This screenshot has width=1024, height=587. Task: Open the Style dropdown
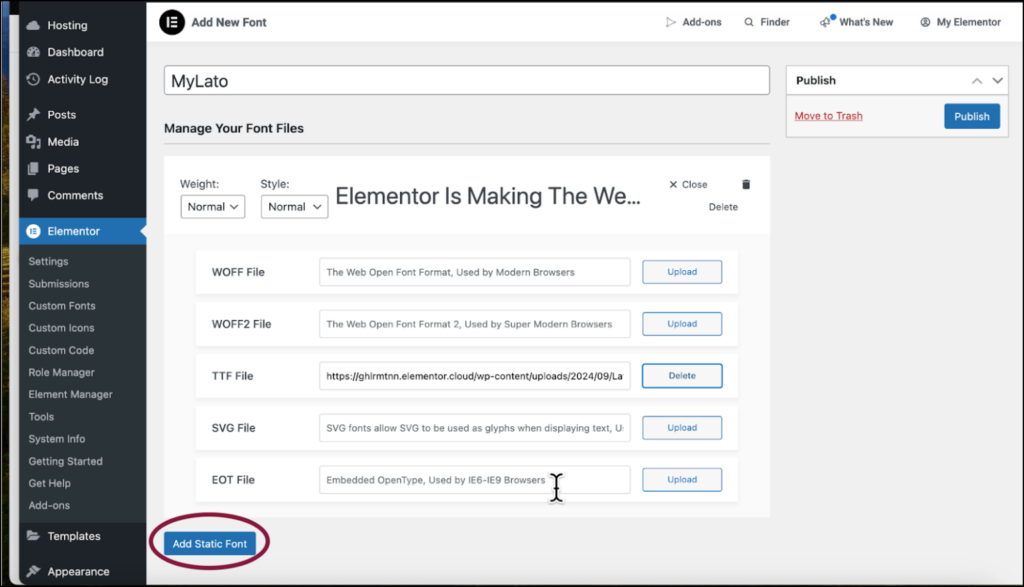coord(295,207)
